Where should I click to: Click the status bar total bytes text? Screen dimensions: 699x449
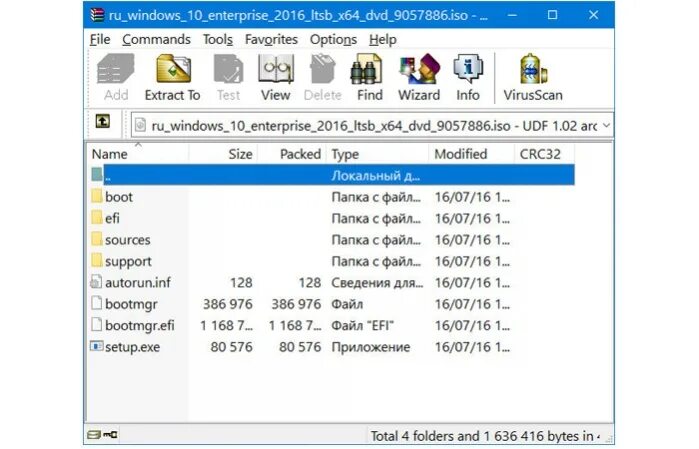pos(485,436)
